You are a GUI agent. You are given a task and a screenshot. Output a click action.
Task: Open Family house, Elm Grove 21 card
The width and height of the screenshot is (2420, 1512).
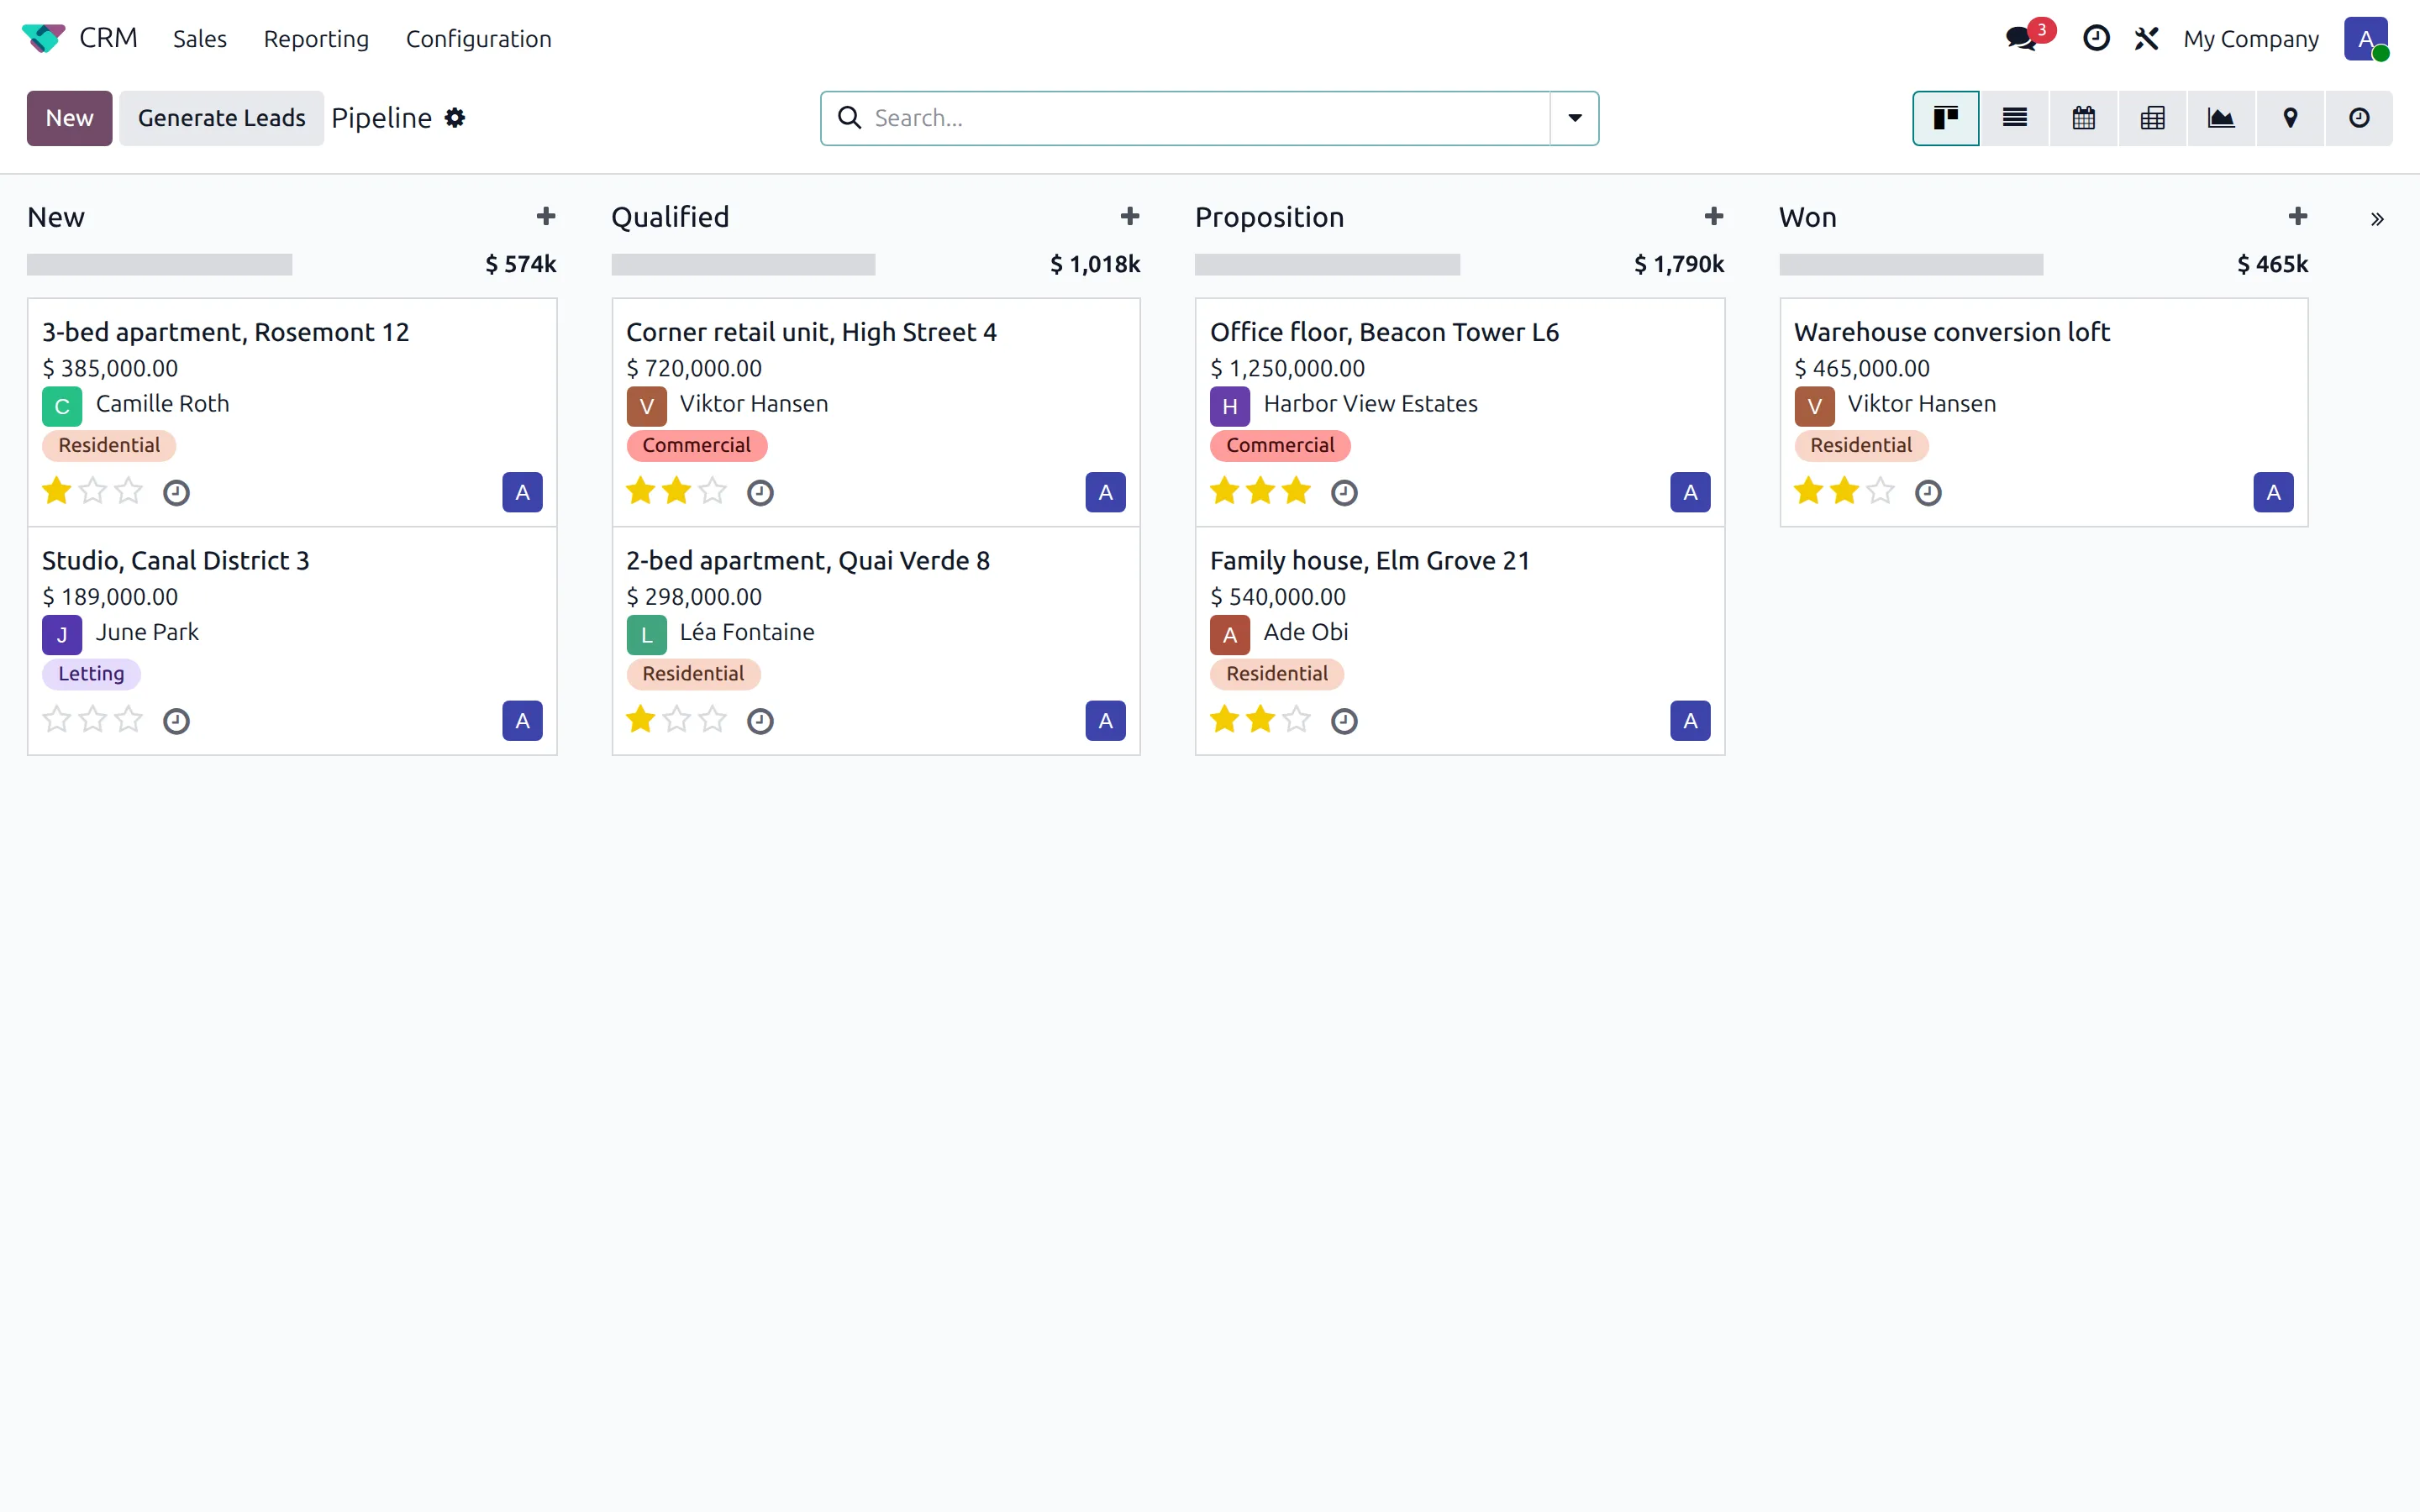tap(1460, 641)
